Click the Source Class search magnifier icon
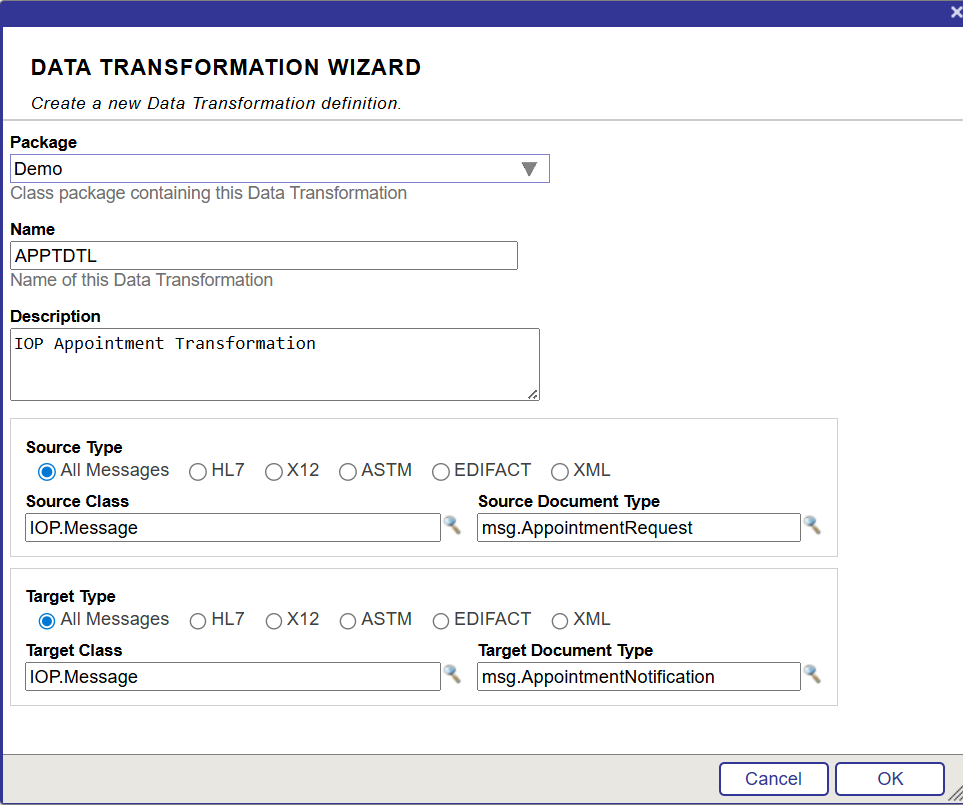The image size is (963, 805). pyautogui.click(x=452, y=525)
